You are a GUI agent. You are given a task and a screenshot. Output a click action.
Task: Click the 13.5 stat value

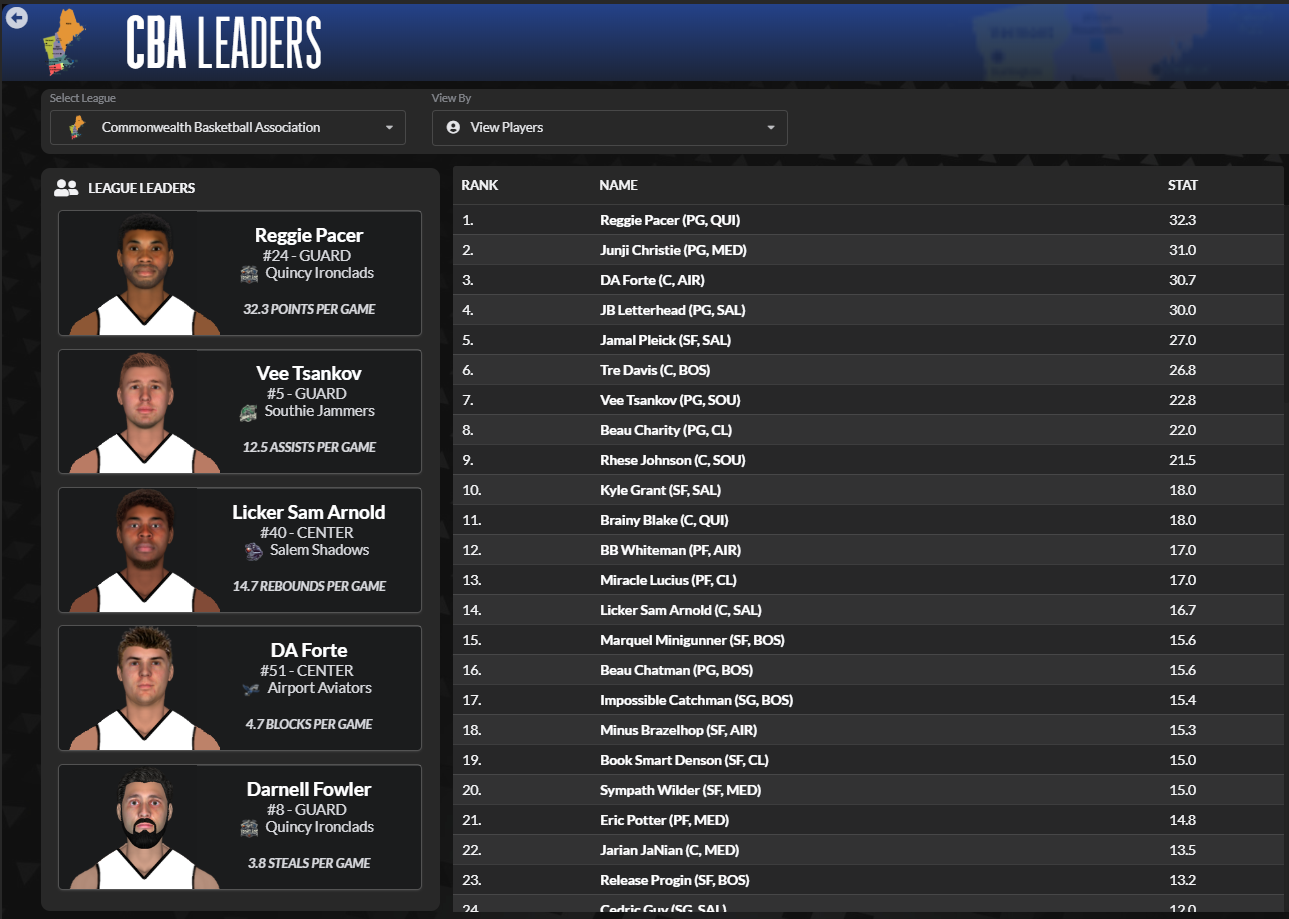pos(1182,850)
